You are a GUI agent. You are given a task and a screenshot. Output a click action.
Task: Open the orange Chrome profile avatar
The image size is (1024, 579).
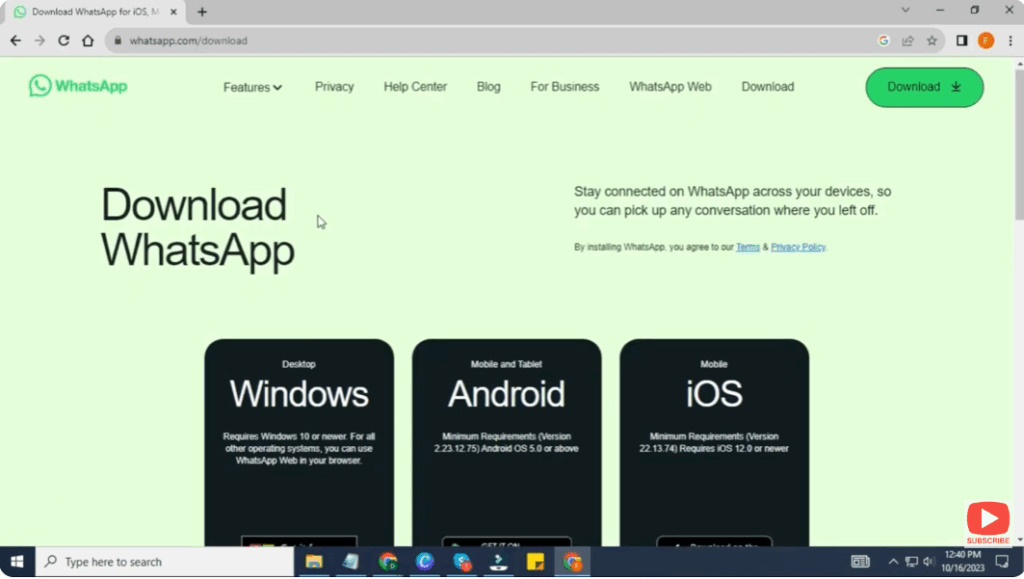pyautogui.click(x=986, y=41)
